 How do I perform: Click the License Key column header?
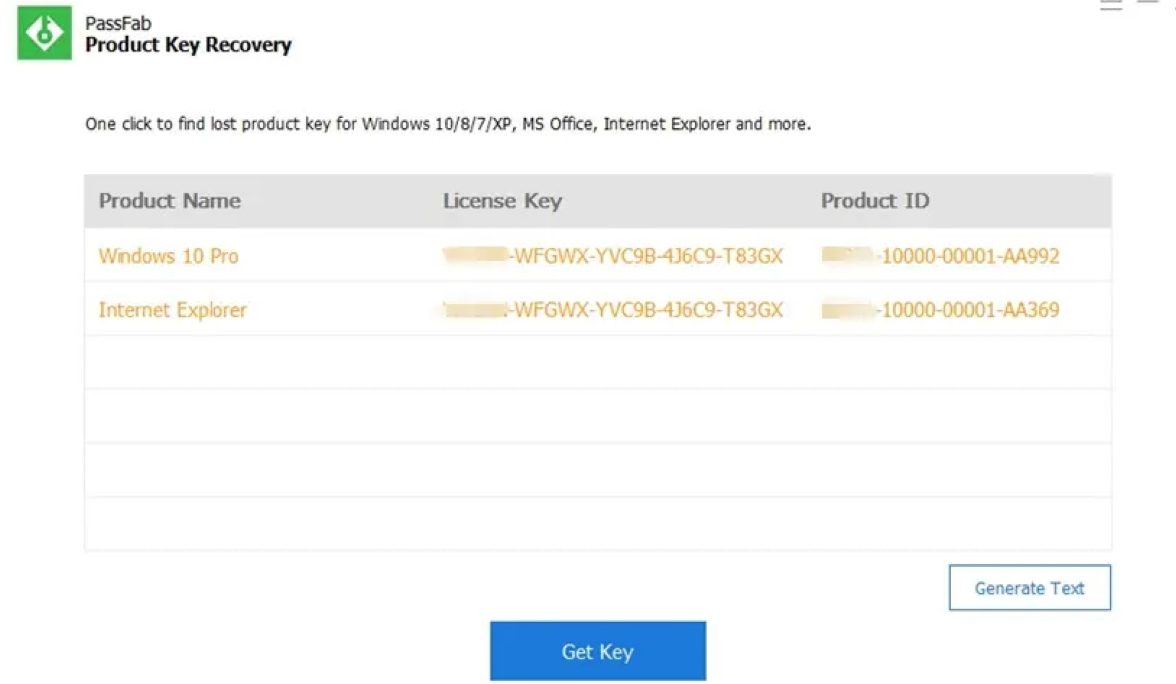(x=502, y=201)
